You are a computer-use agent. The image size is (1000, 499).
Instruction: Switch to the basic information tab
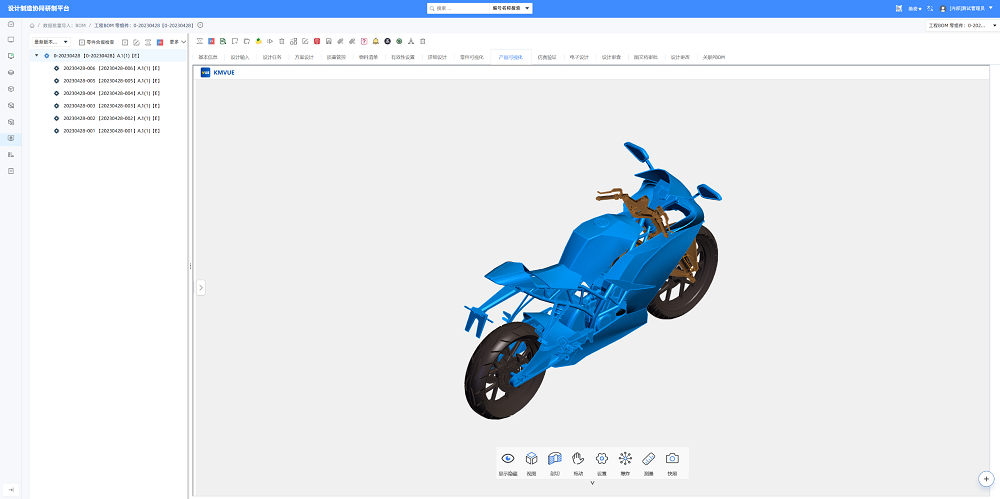208,57
